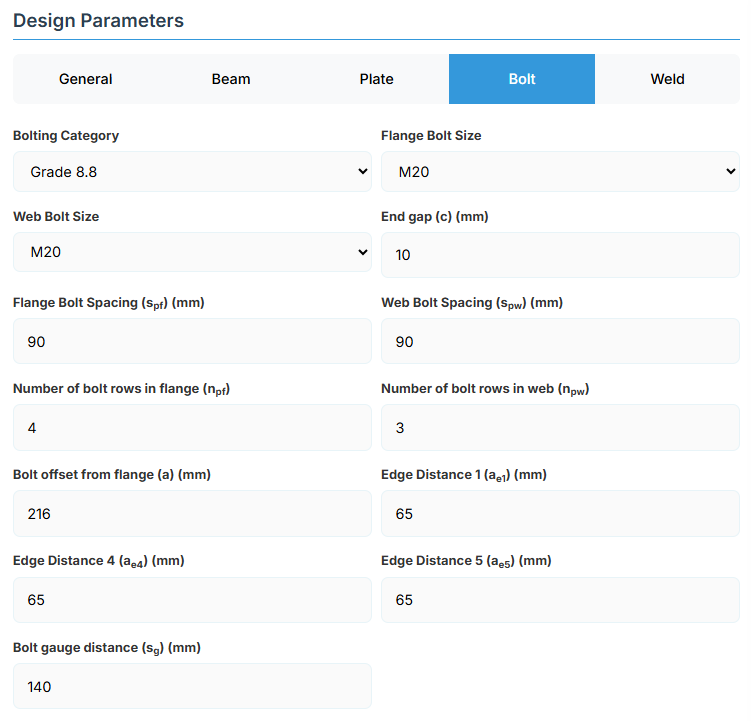Click the Web Bolt Spacing input field

click(x=560, y=342)
